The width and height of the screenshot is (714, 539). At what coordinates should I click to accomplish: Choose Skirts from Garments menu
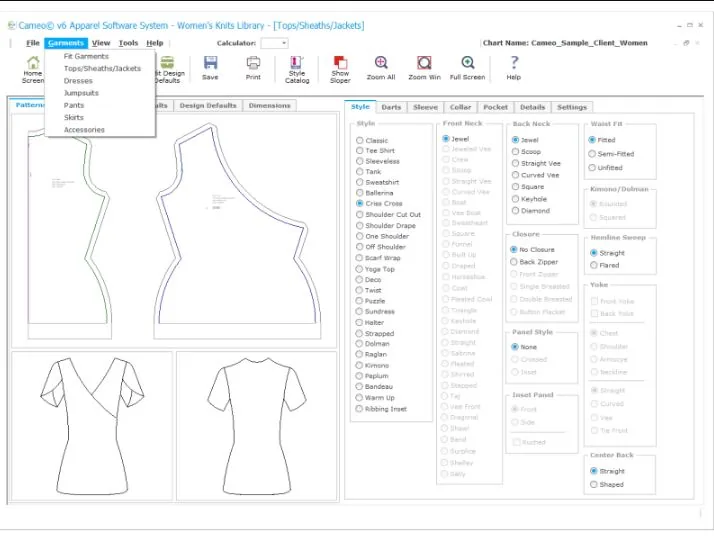(73, 117)
